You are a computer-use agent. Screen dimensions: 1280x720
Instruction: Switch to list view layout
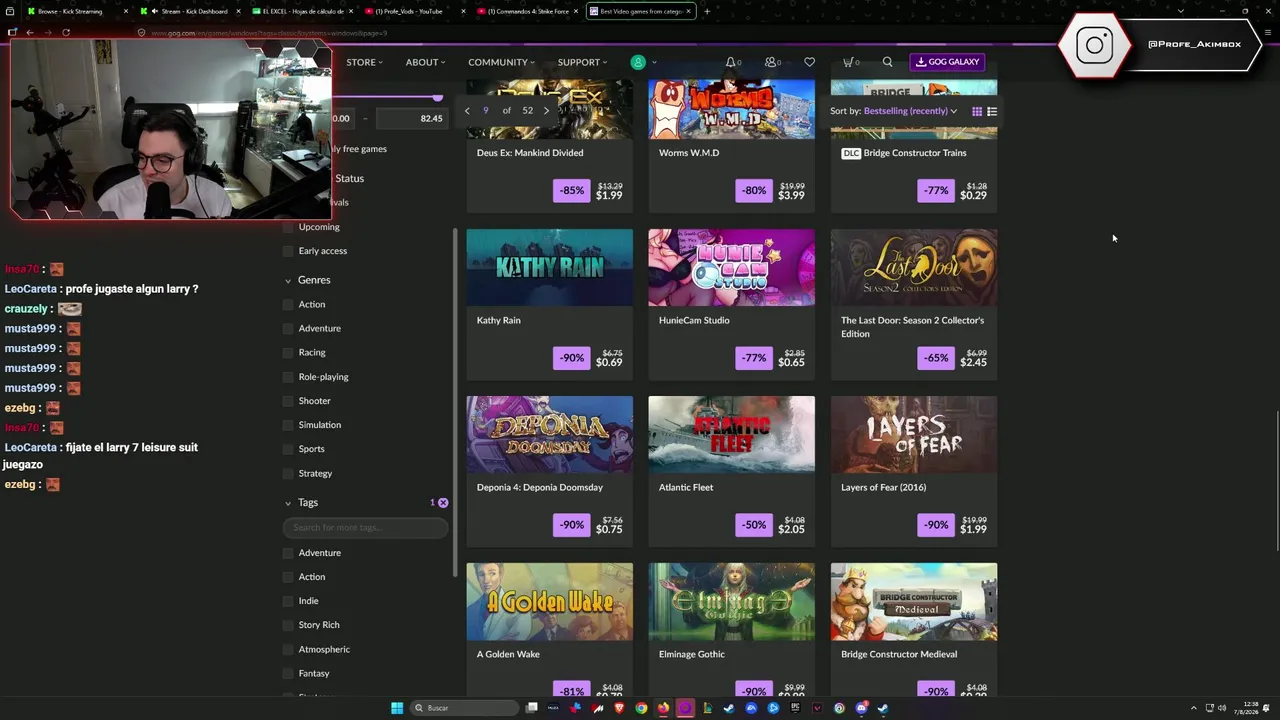992,111
